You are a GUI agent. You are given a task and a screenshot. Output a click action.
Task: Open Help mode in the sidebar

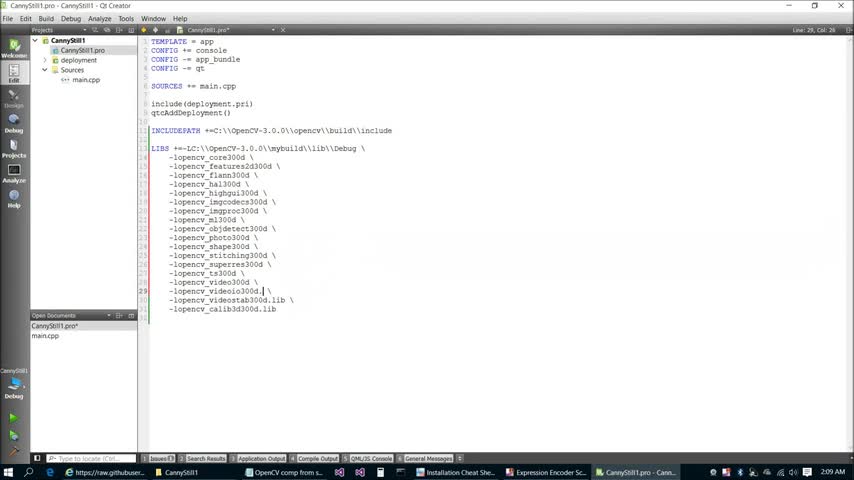point(14,199)
